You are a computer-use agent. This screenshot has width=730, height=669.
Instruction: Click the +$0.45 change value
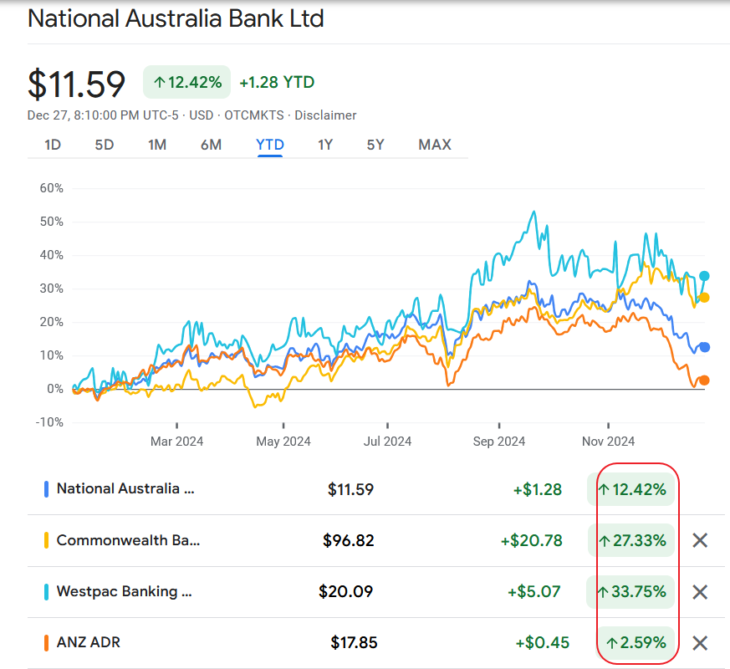[542, 643]
